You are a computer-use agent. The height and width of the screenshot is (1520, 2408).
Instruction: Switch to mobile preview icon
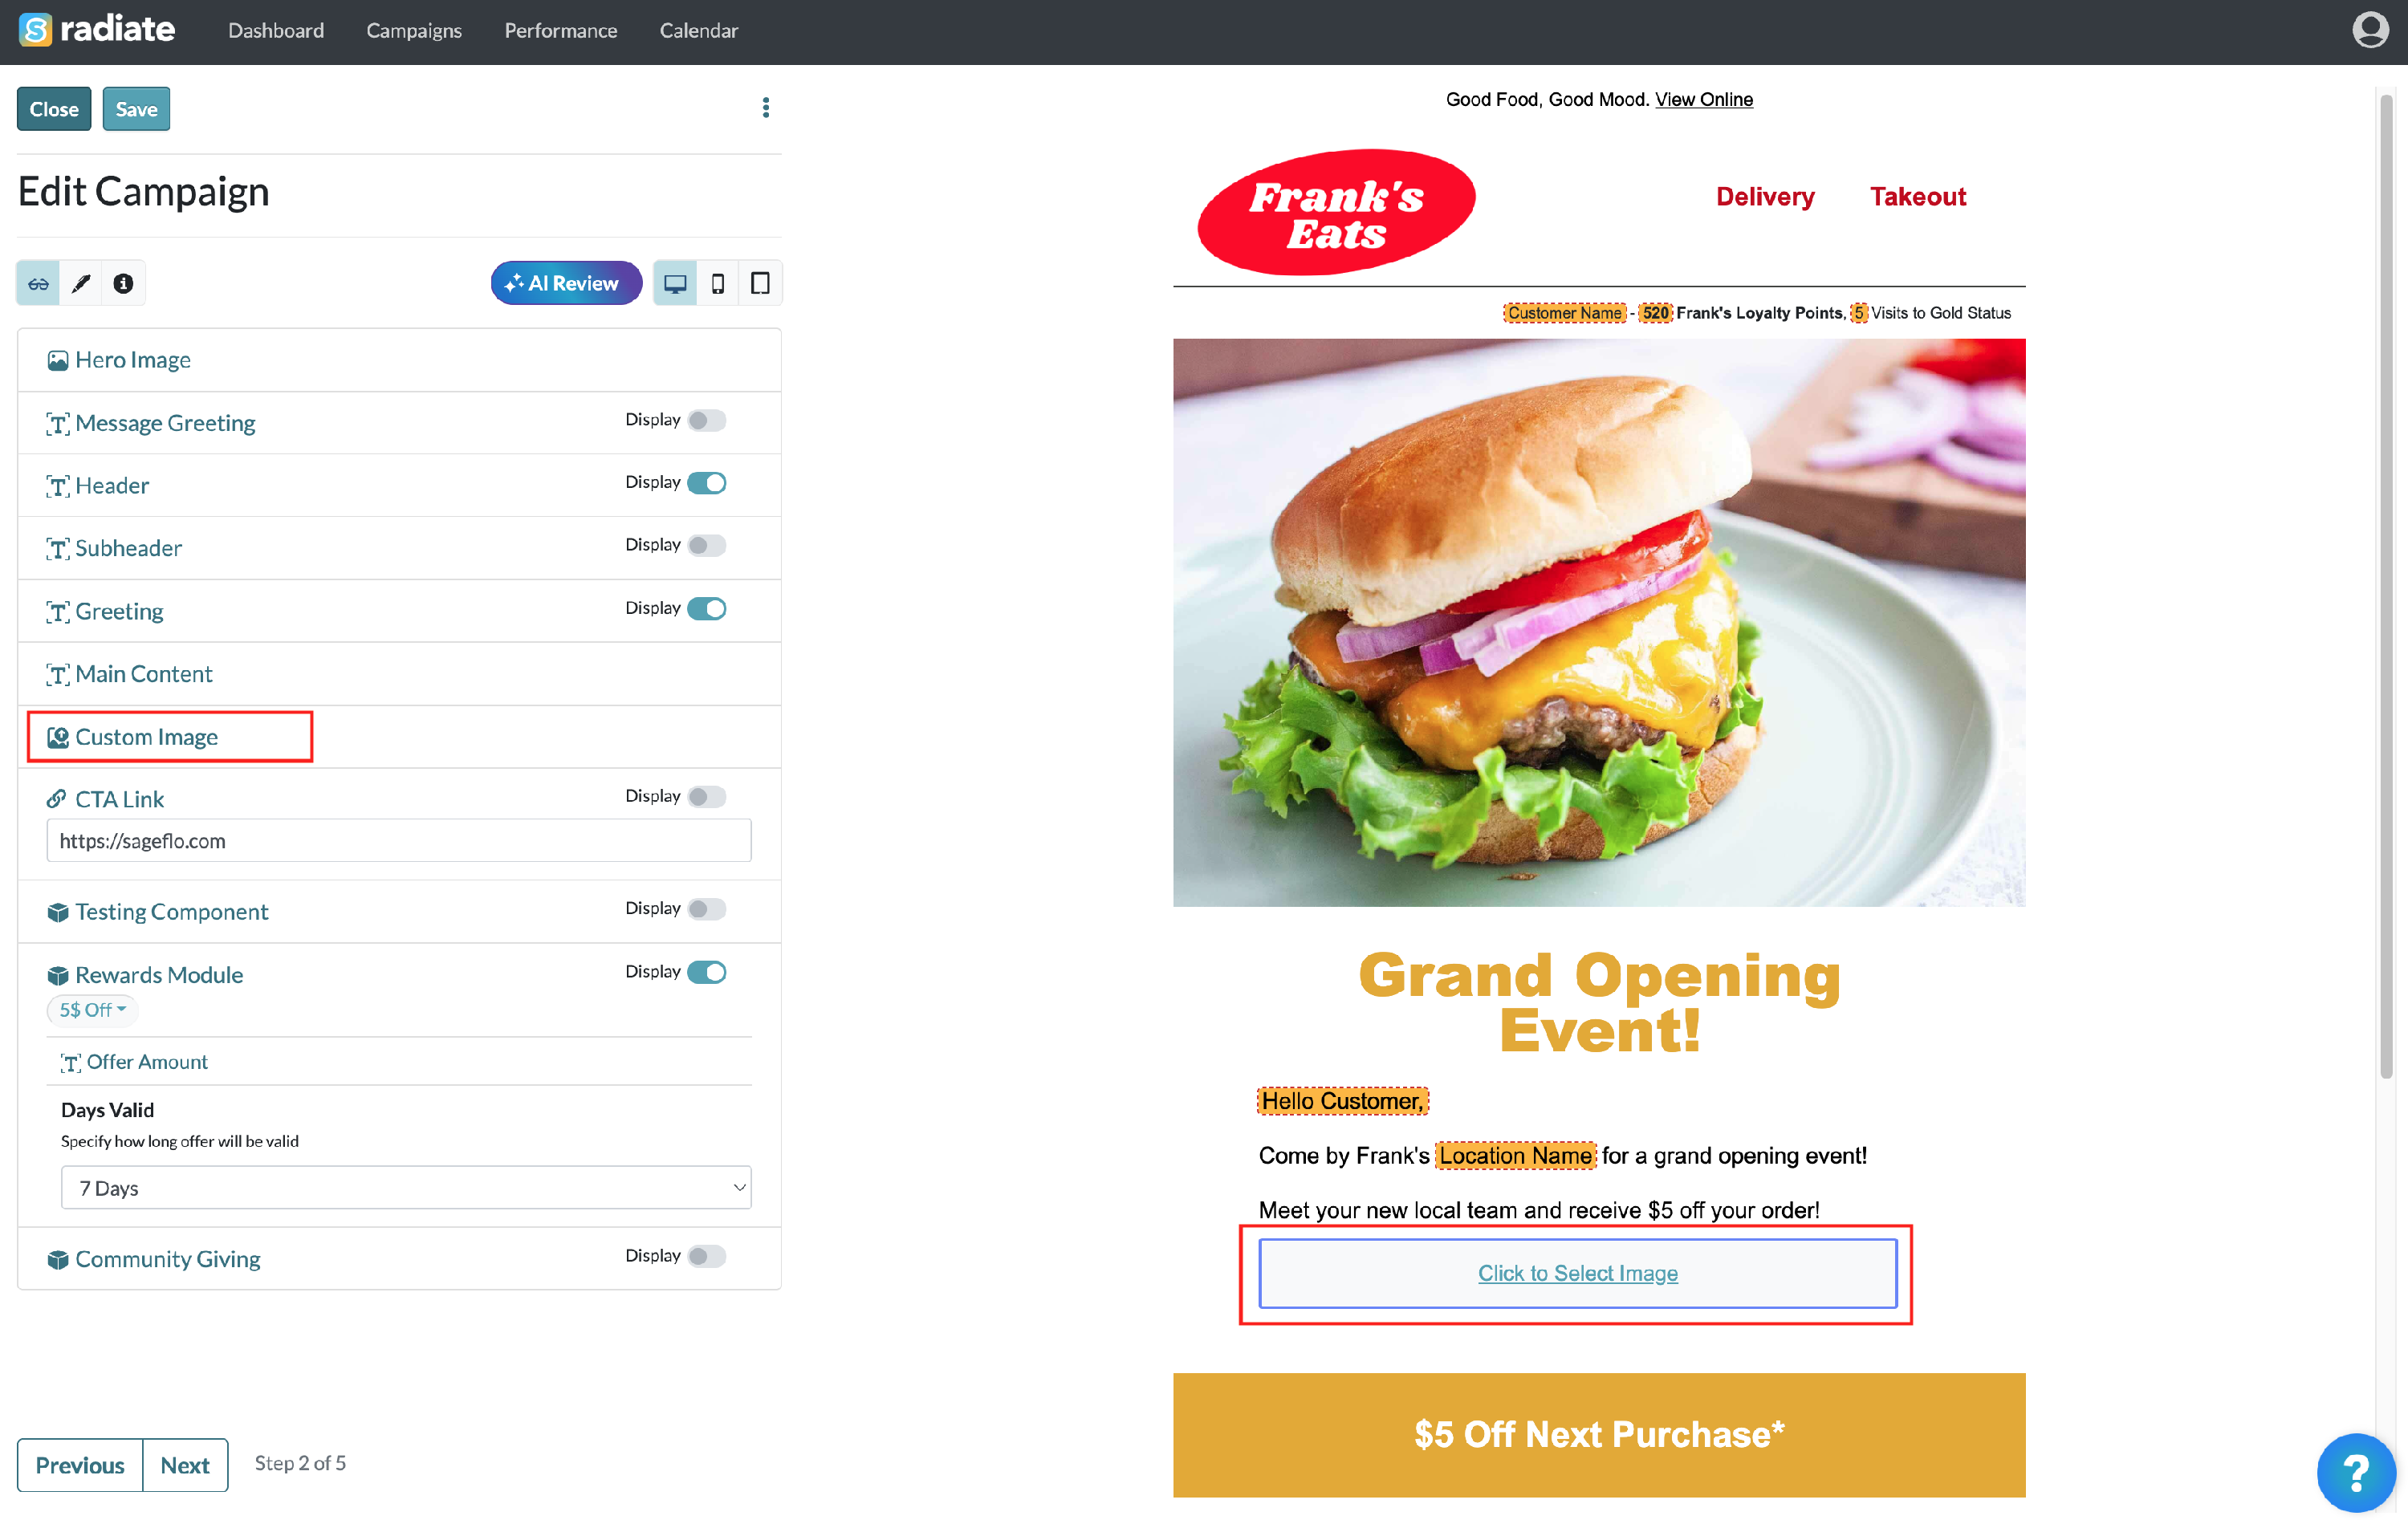pos(717,284)
